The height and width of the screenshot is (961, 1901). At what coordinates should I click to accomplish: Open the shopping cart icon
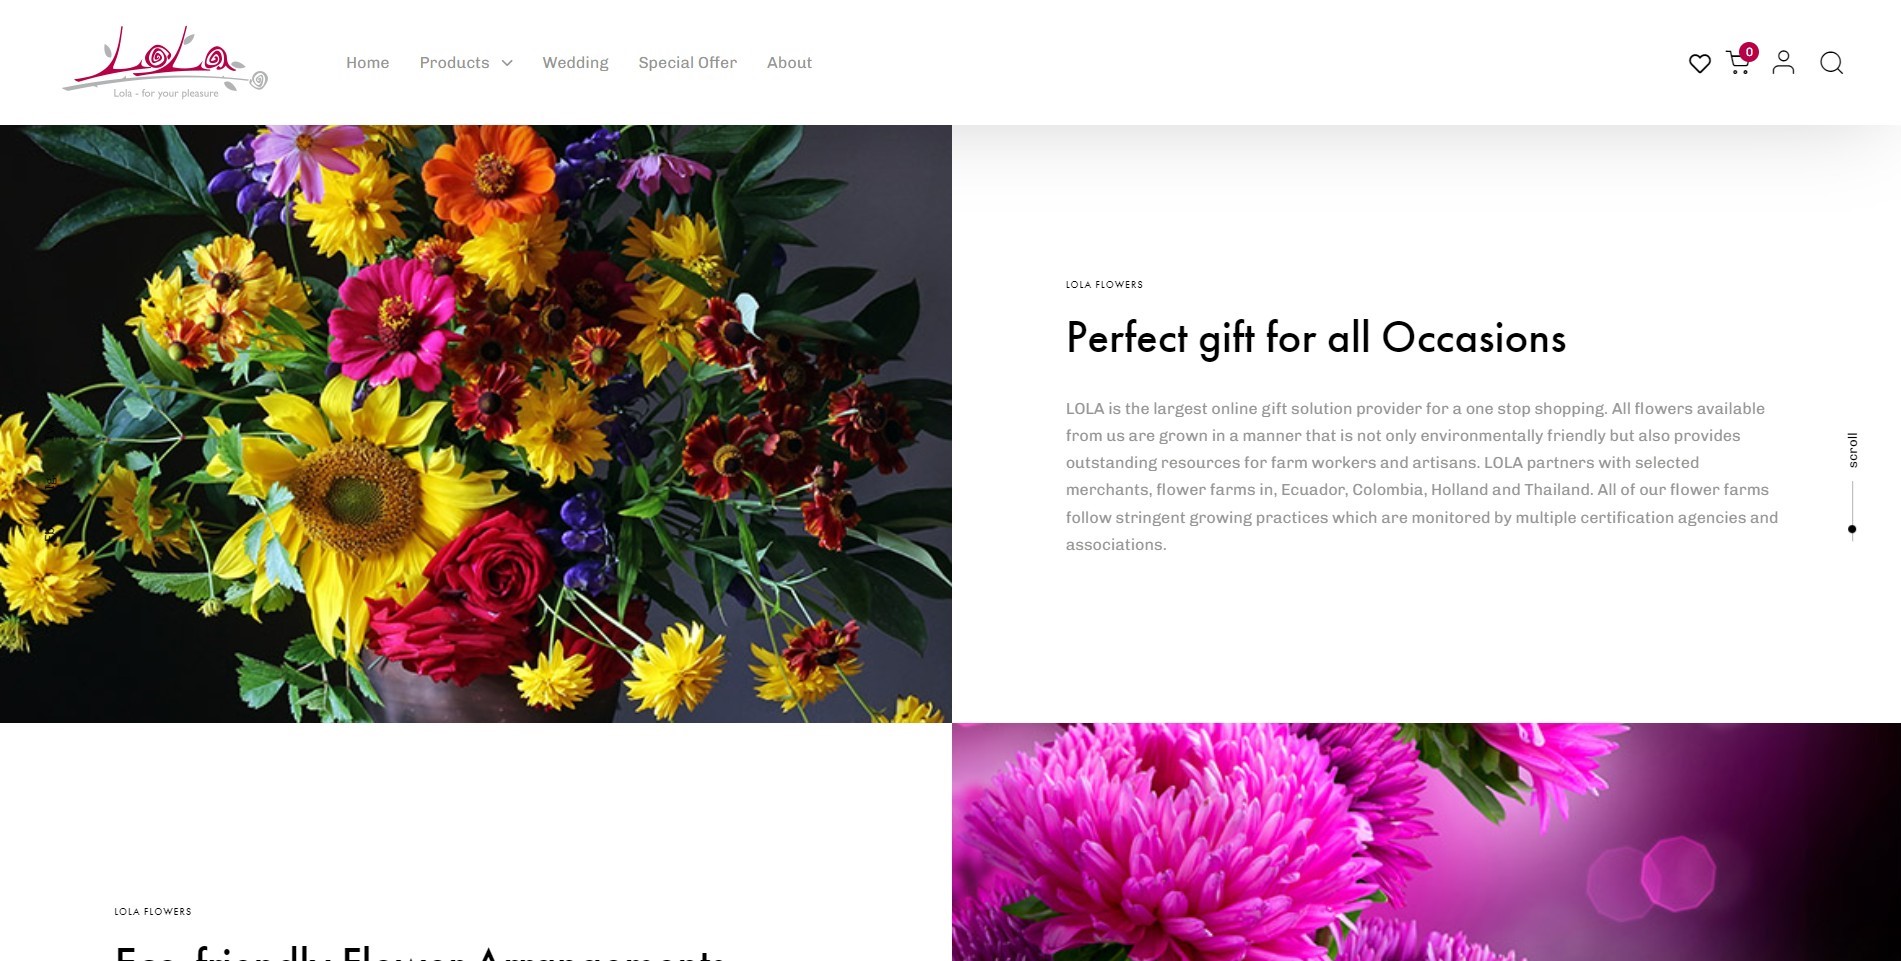[x=1738, y=64]
